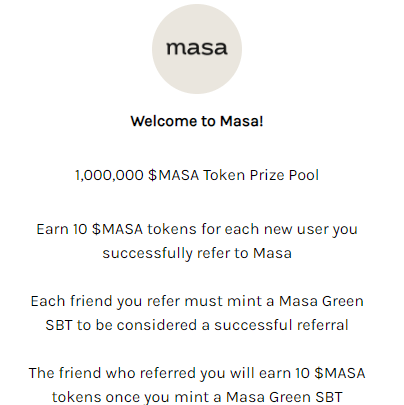Click the words "must mint"
The image size is (404, 405).
click(223, 301)
